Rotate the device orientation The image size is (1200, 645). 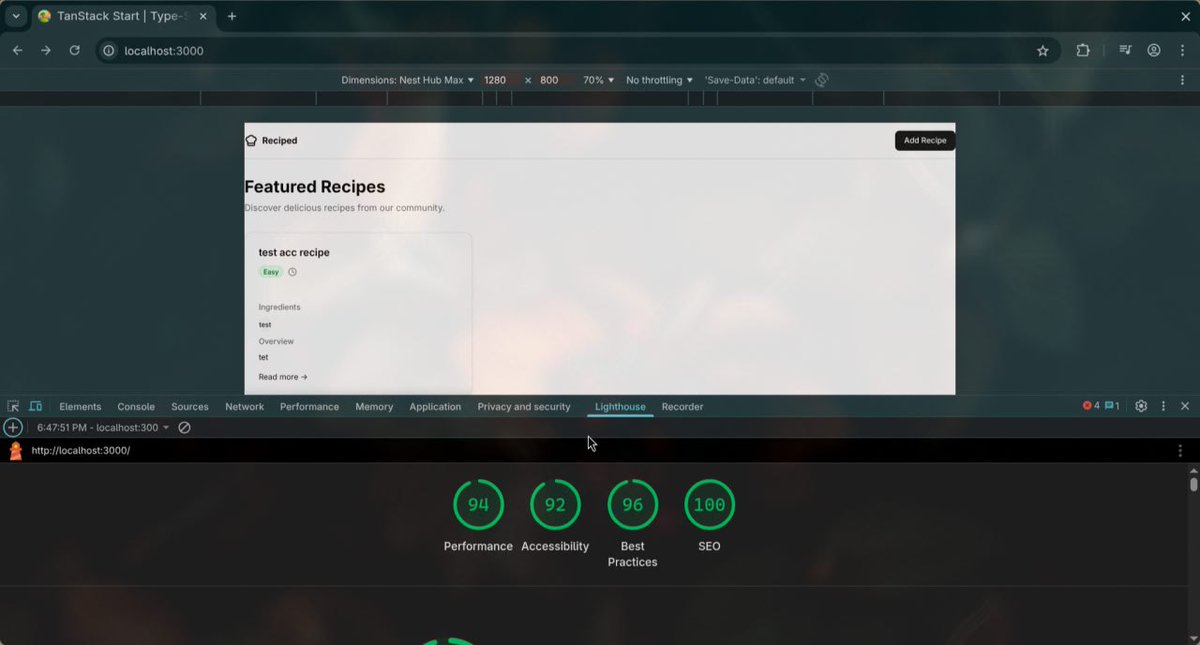[x=821, y=80]
